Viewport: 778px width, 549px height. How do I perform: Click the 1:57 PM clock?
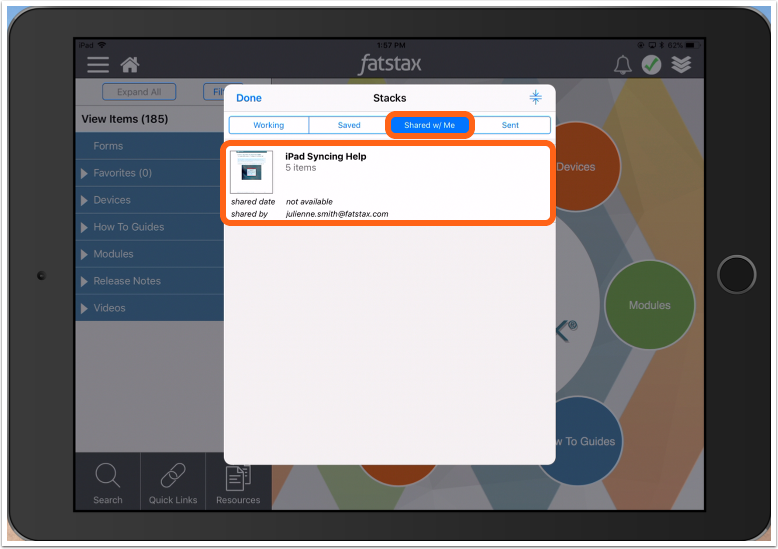390,45
